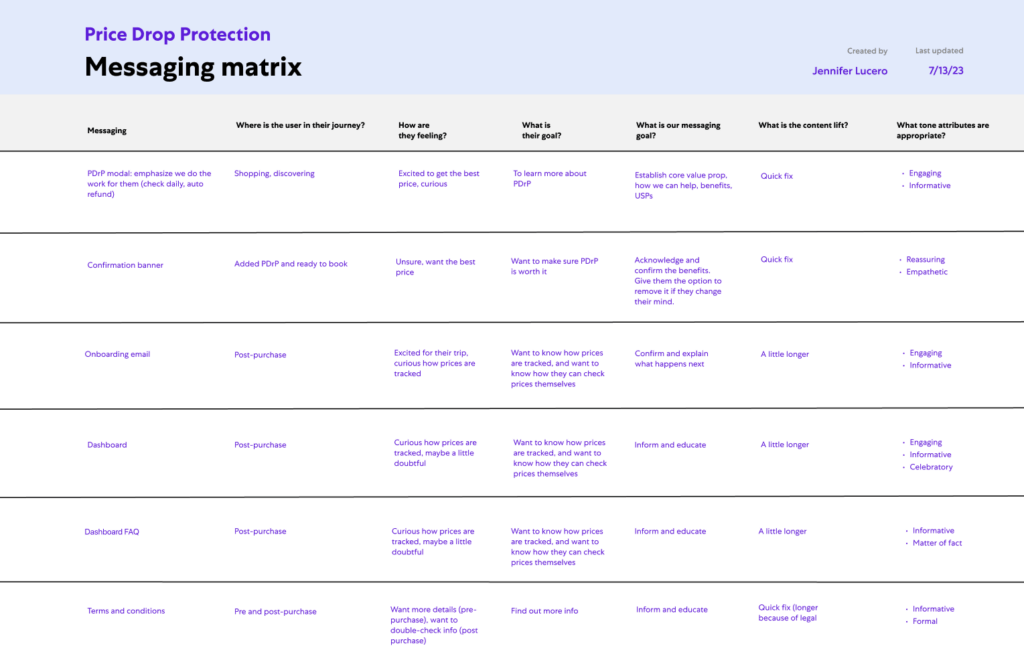Viewport: 1024px width, 656px height.
Task: Select the "Onboarding email" row label
Action: click(x=117, y=354)
